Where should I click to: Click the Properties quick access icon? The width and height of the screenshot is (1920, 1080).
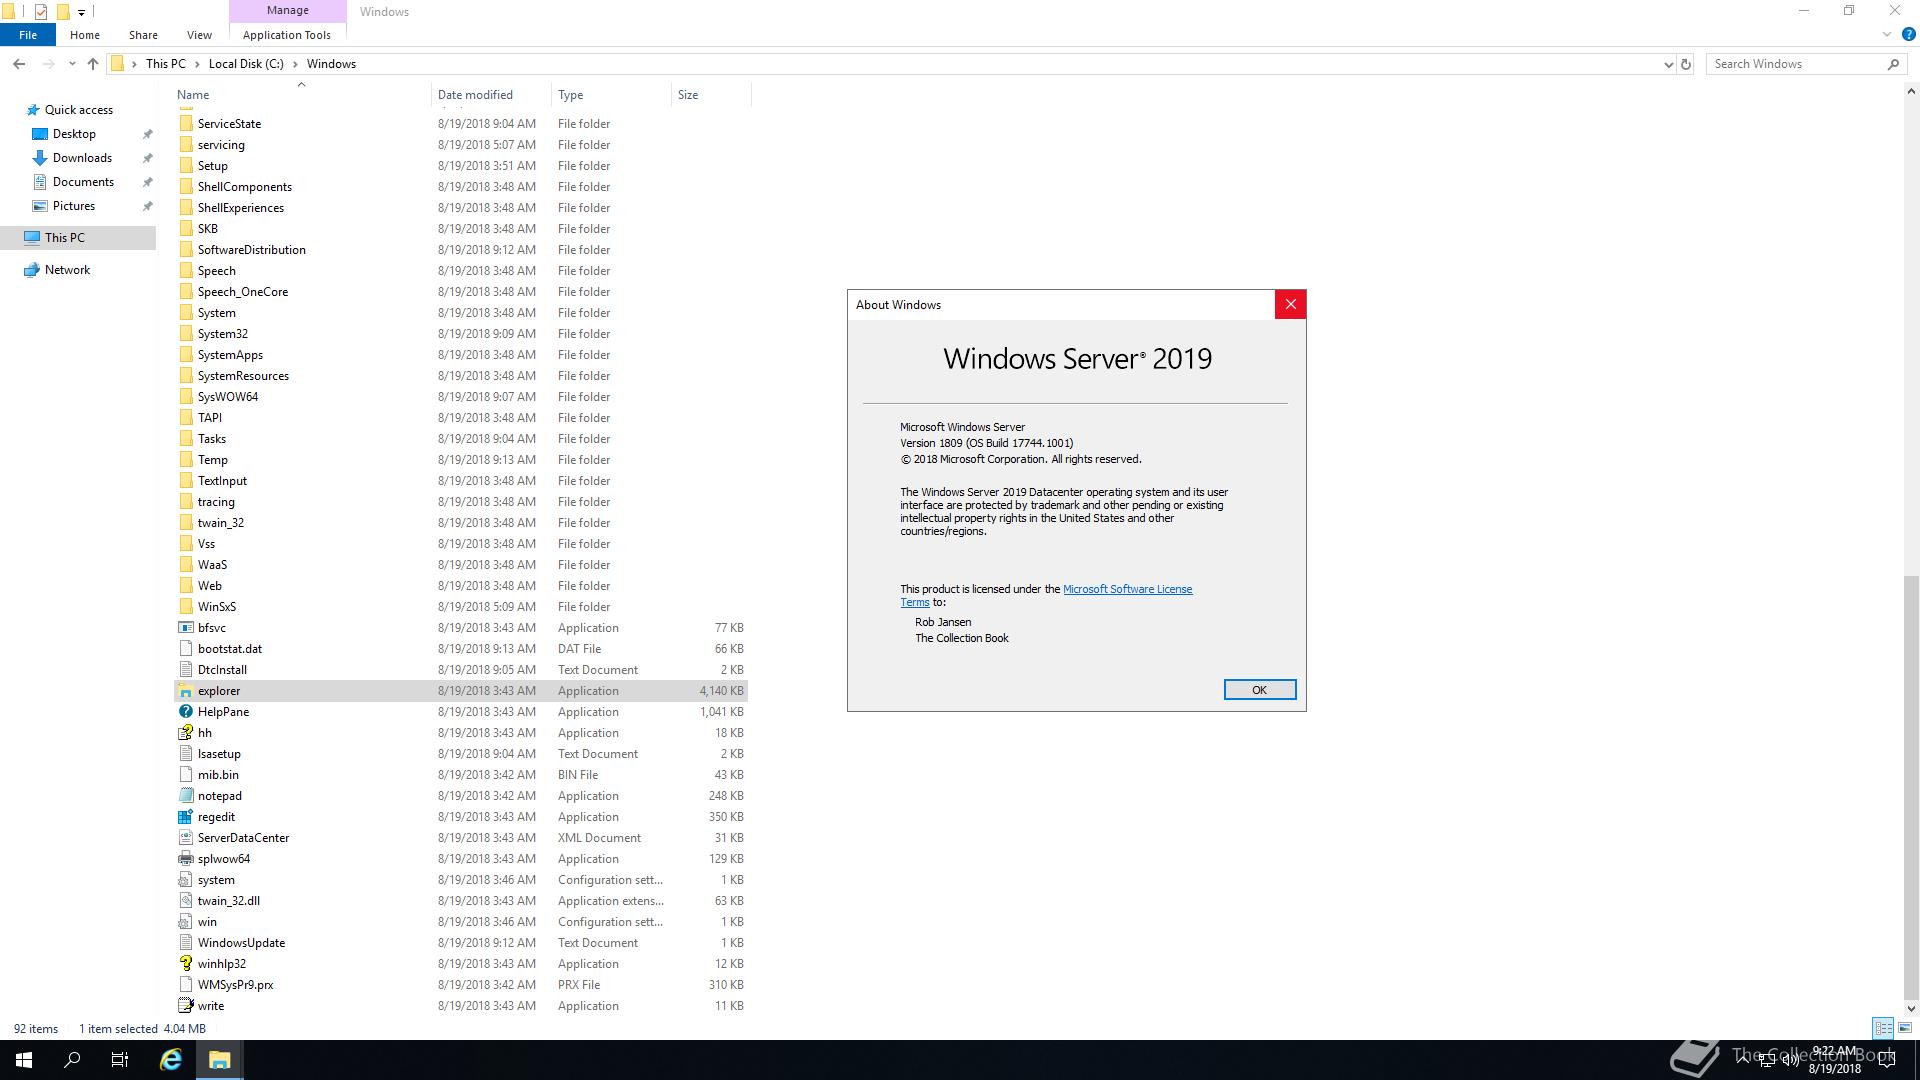click(x=40, y=12)
